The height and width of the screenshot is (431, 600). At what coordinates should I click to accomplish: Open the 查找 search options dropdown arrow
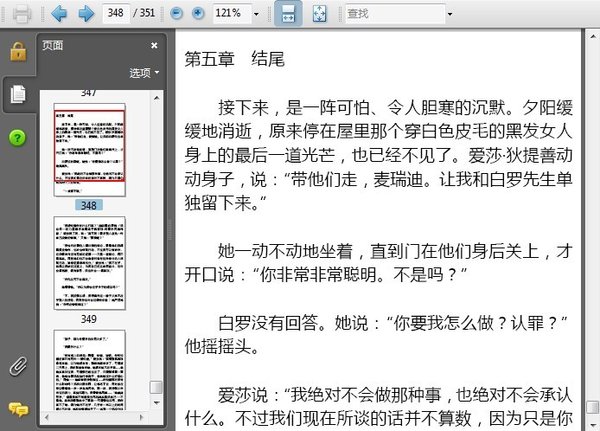(450, 14)
